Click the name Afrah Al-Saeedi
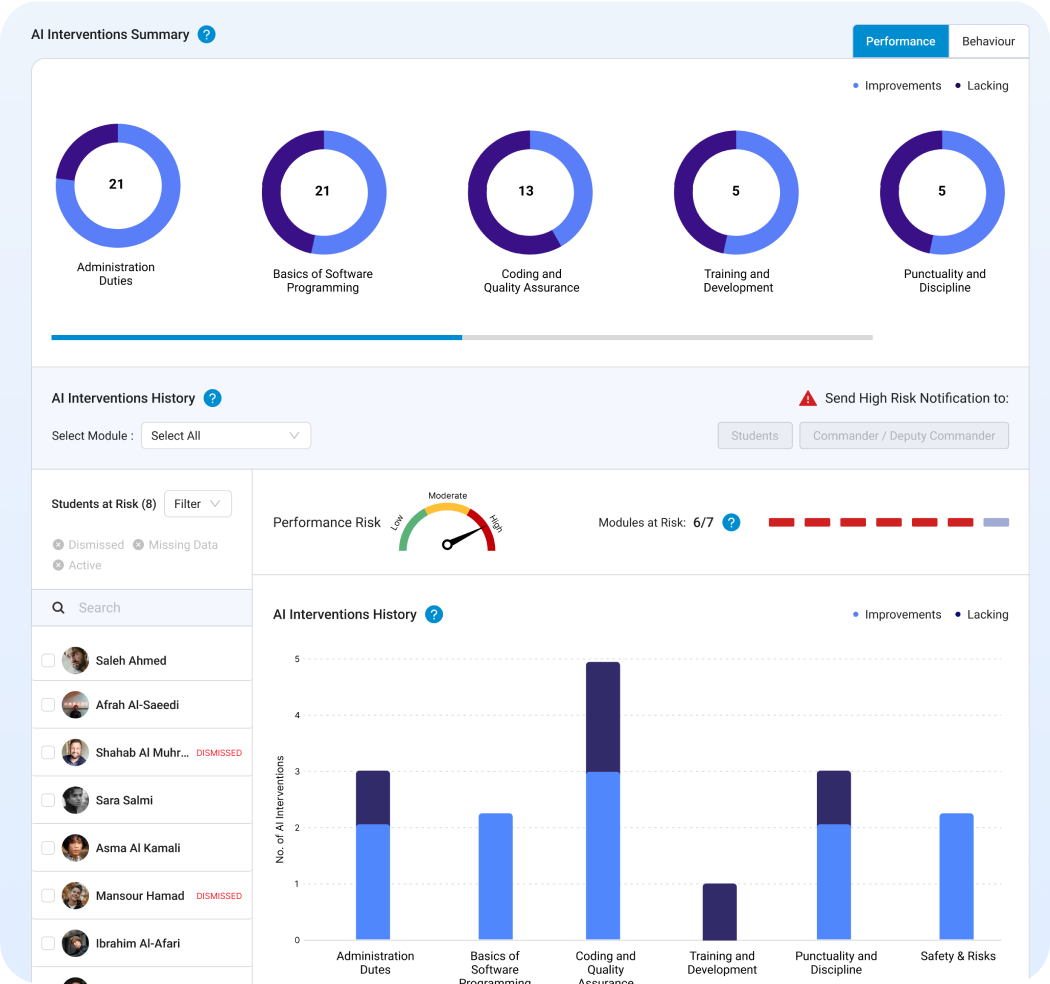Image resolution: width=1050 pixels, height=984 pixels. 137,705
